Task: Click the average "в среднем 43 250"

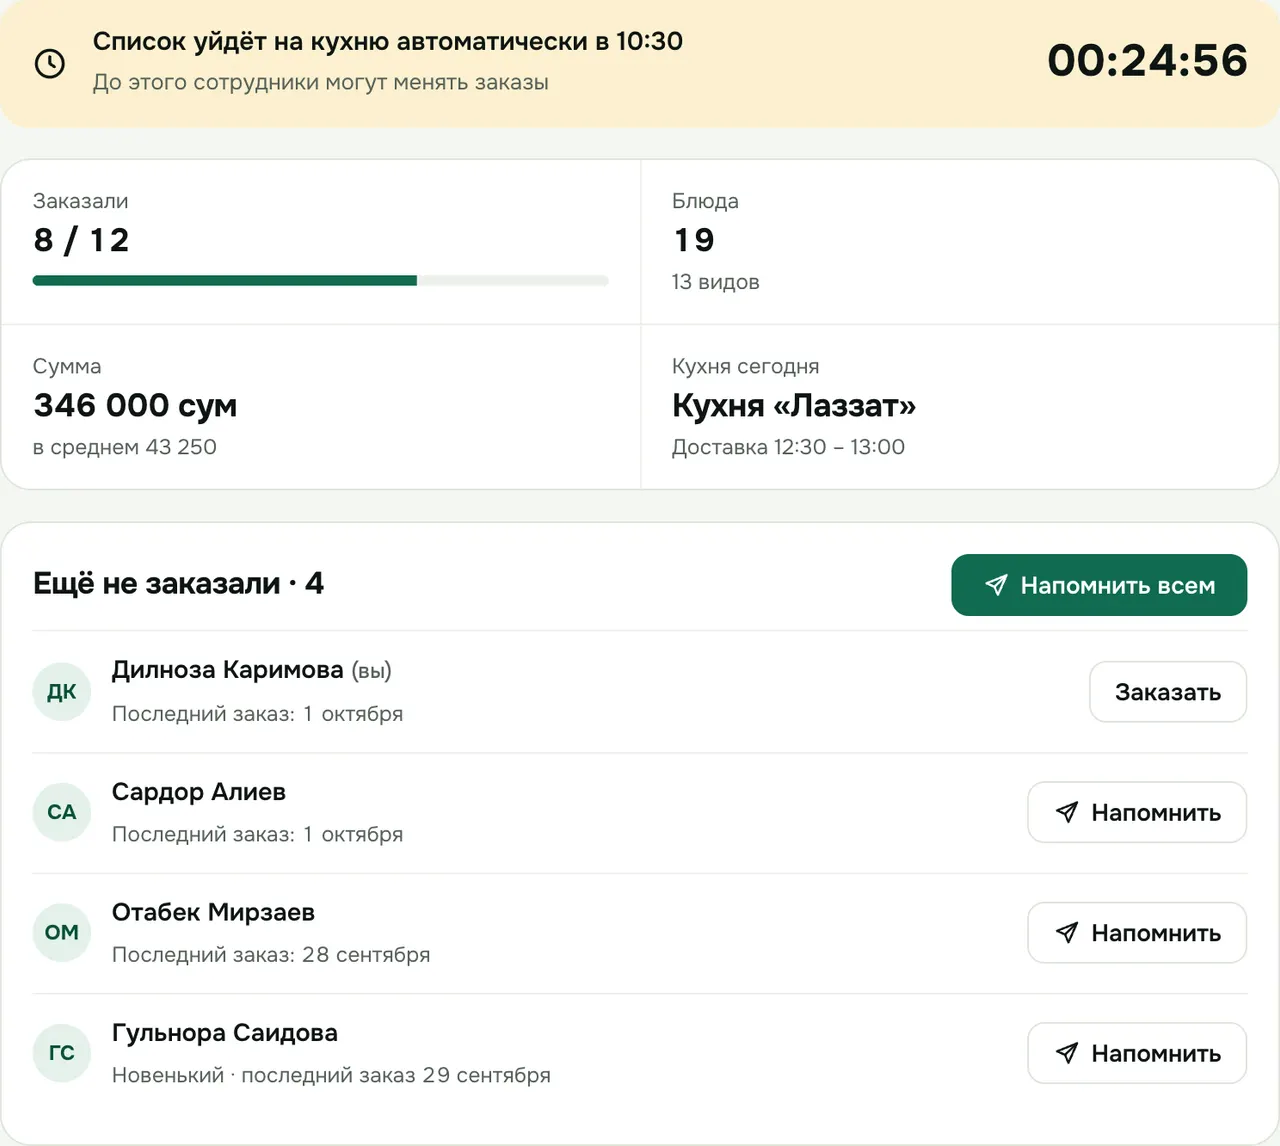Action: 125,447
